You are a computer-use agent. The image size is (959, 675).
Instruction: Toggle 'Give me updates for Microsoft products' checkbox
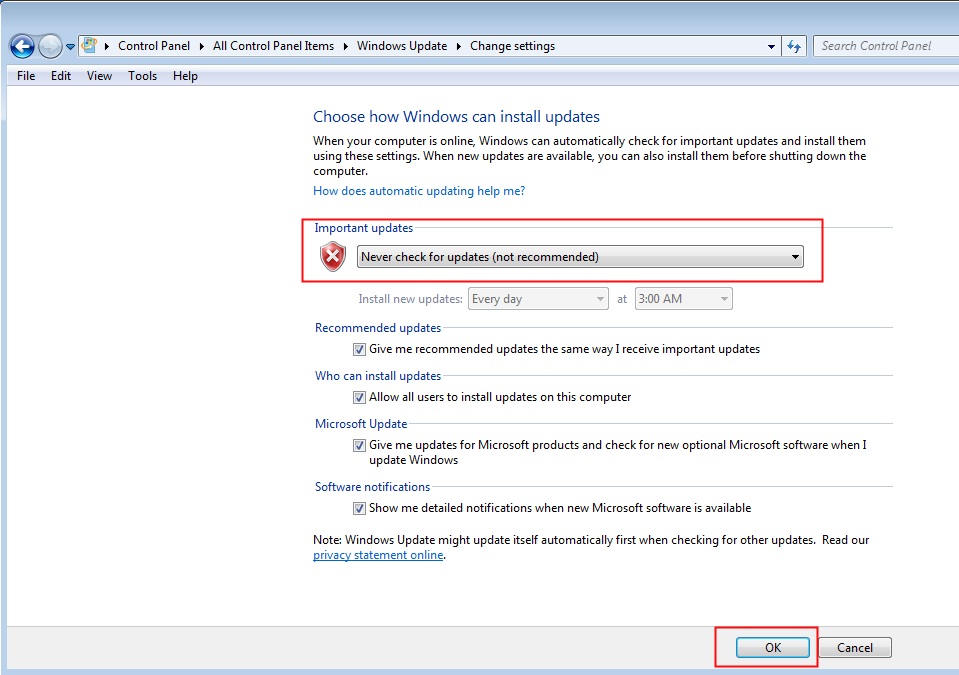[360, 446]
